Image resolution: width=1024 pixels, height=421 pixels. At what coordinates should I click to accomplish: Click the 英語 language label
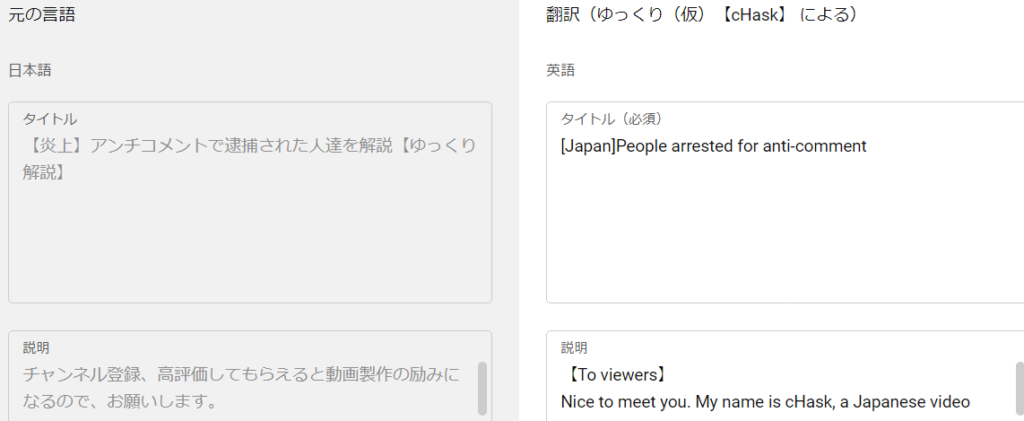pos(560,70)
